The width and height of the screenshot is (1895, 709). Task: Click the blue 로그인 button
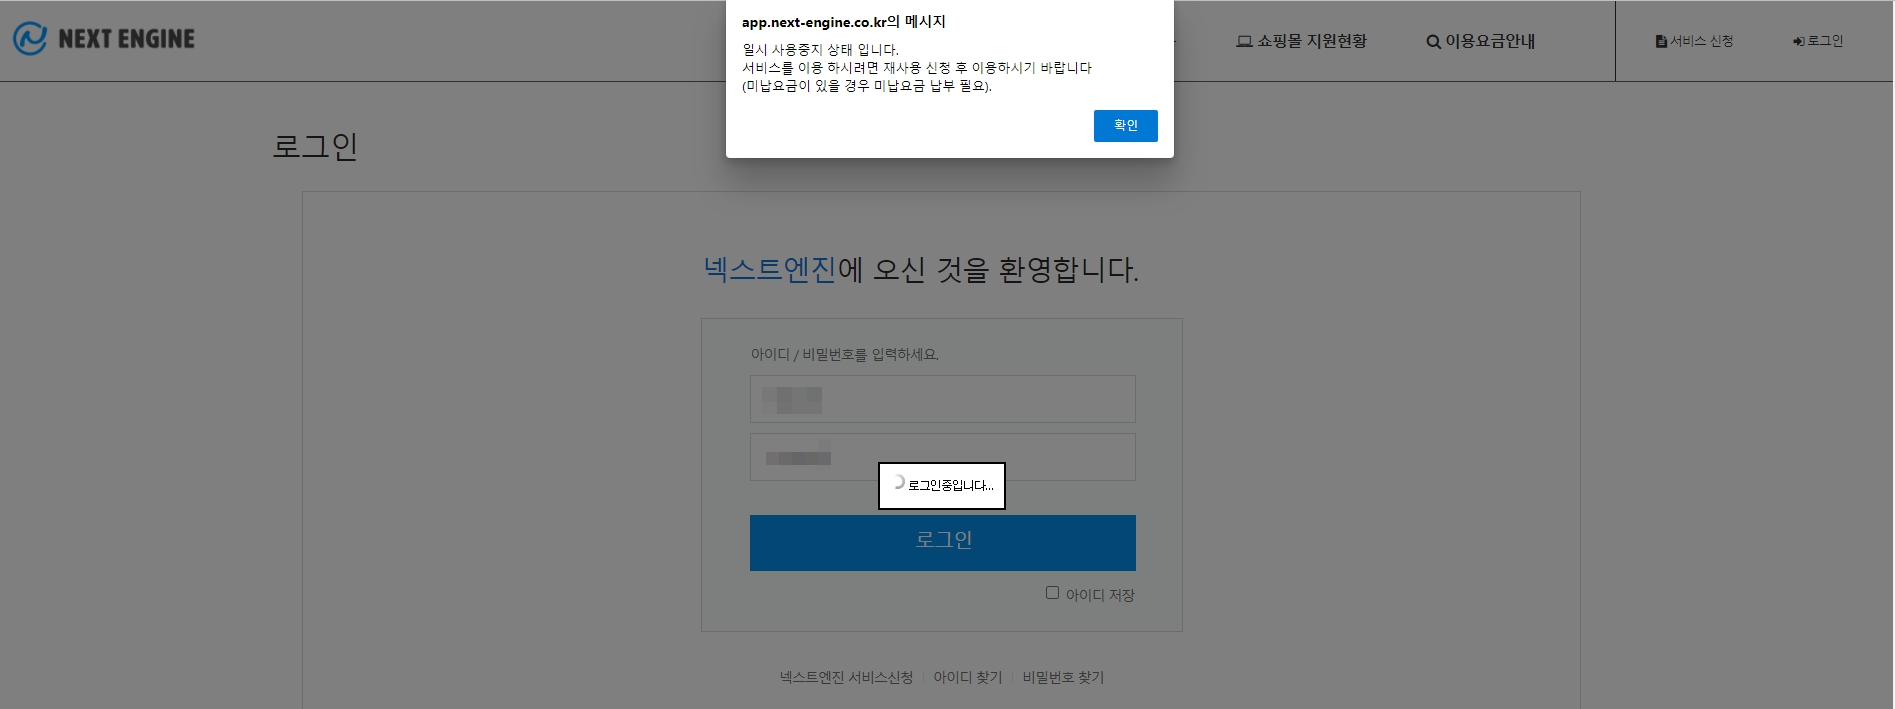pyautogui.click(x=942, y=543)
